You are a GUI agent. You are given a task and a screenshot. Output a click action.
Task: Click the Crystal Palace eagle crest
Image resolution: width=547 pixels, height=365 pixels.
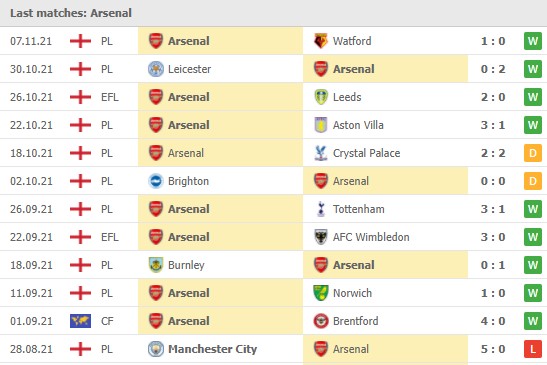pos(321,153)
